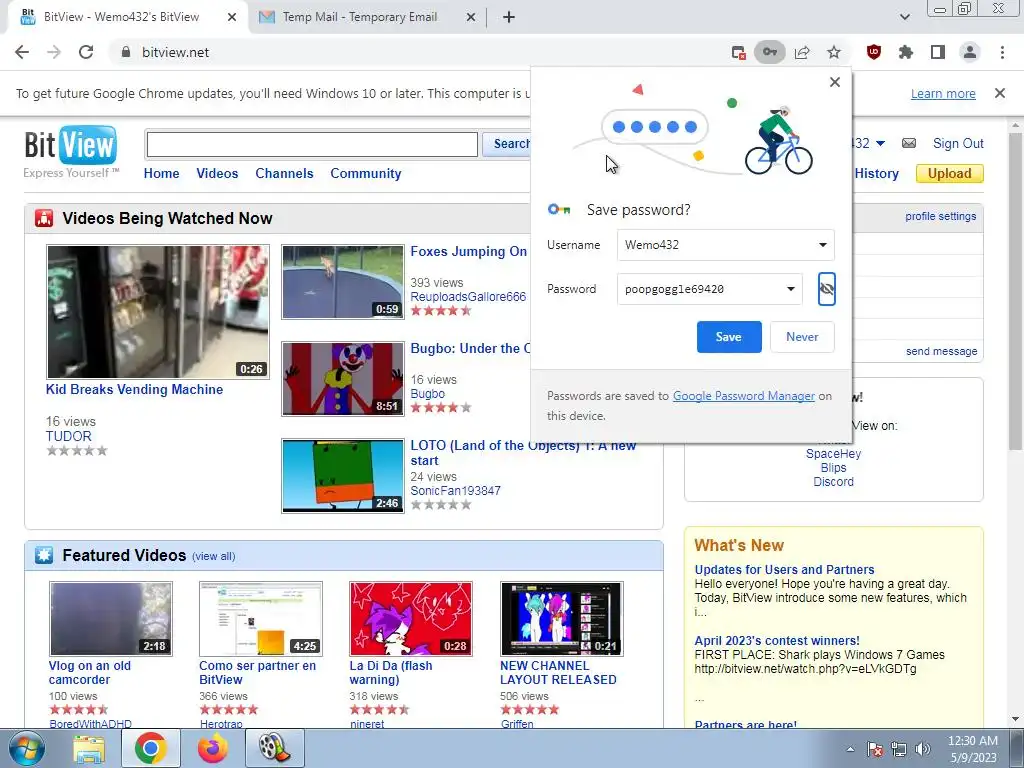Click Learn more in update bar
The height and width of the screenshot is (768, 1024).
943,93
